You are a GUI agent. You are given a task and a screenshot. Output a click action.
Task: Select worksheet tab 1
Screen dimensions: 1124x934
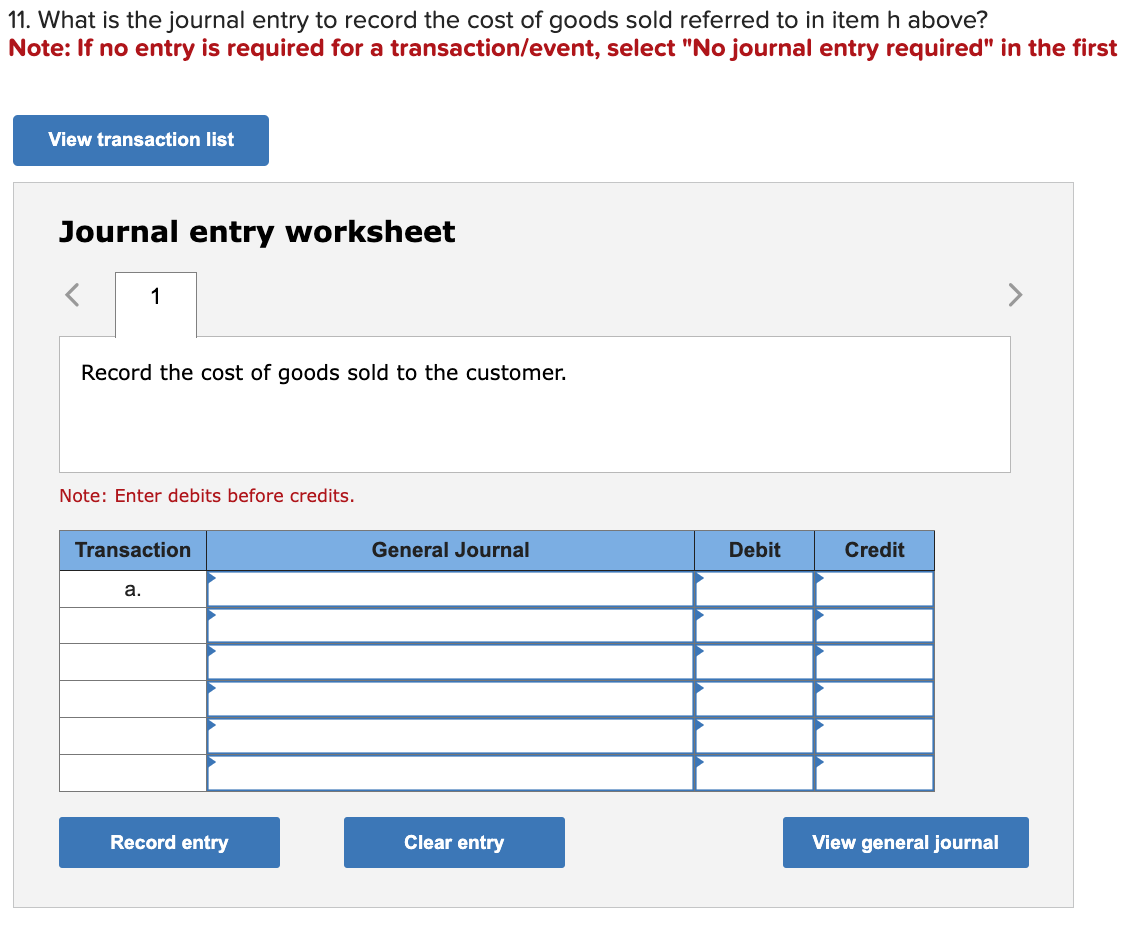[156, 304]
